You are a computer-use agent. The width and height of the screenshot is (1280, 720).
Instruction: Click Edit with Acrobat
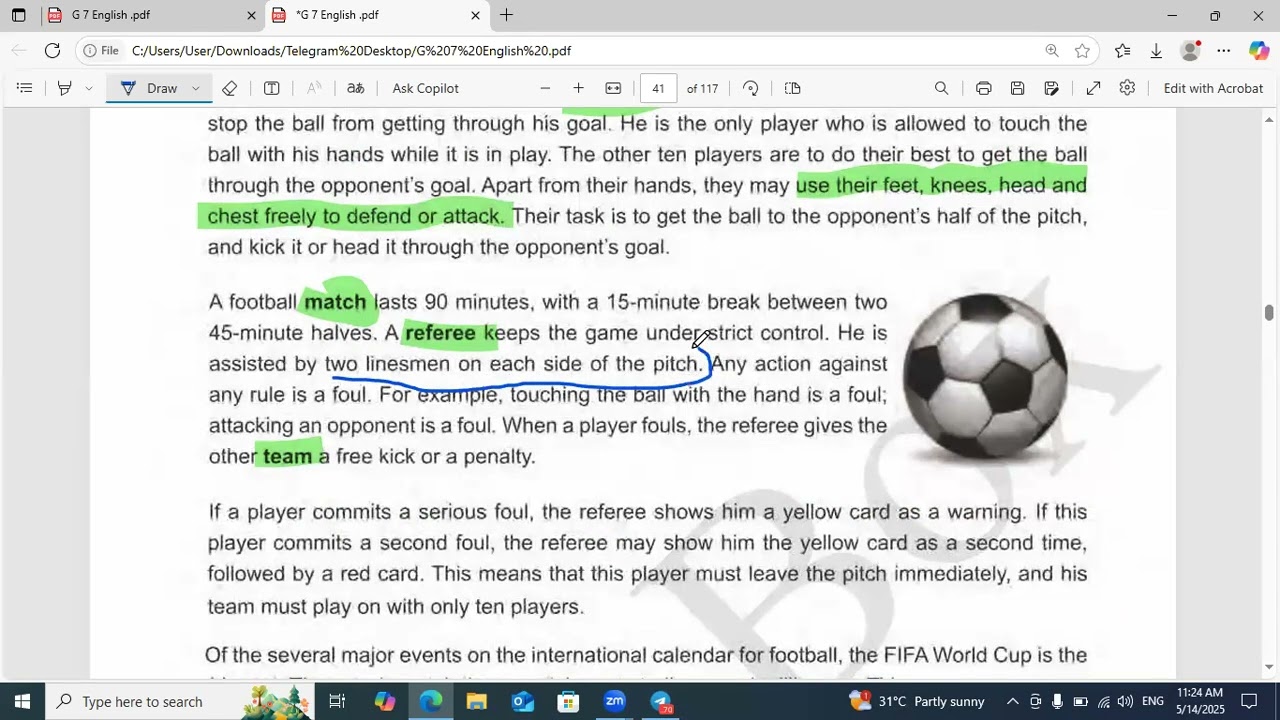pos(1213,88)
